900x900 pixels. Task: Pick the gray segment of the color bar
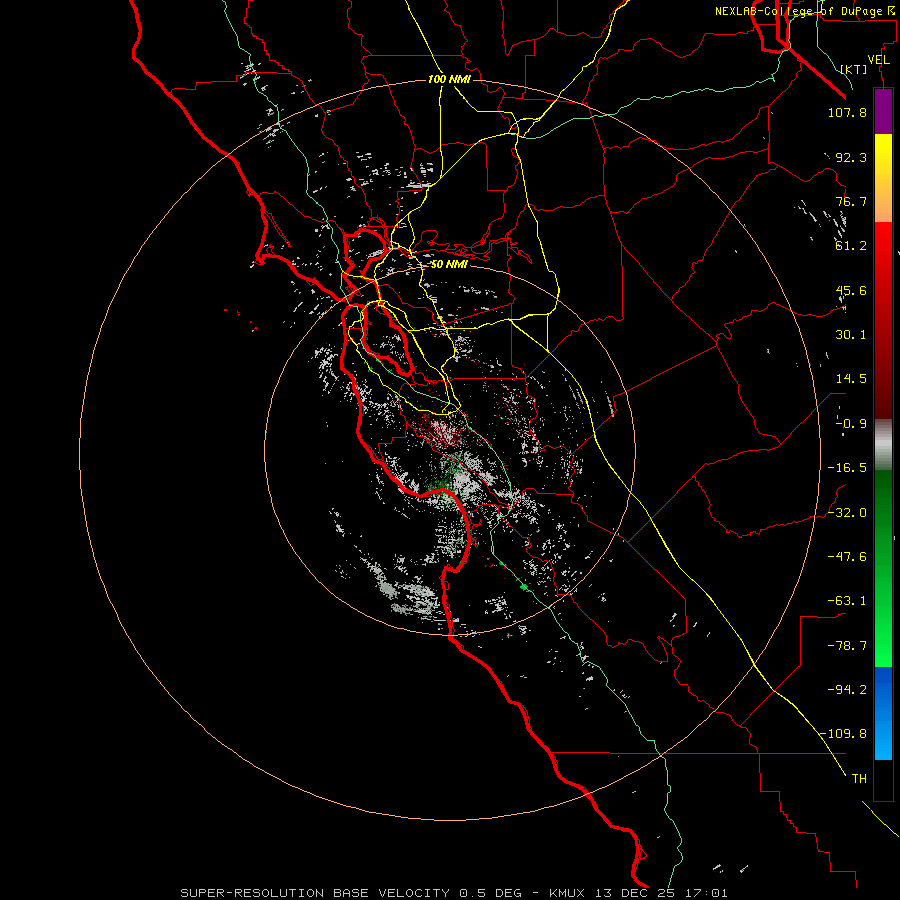(x=883, y=442)
